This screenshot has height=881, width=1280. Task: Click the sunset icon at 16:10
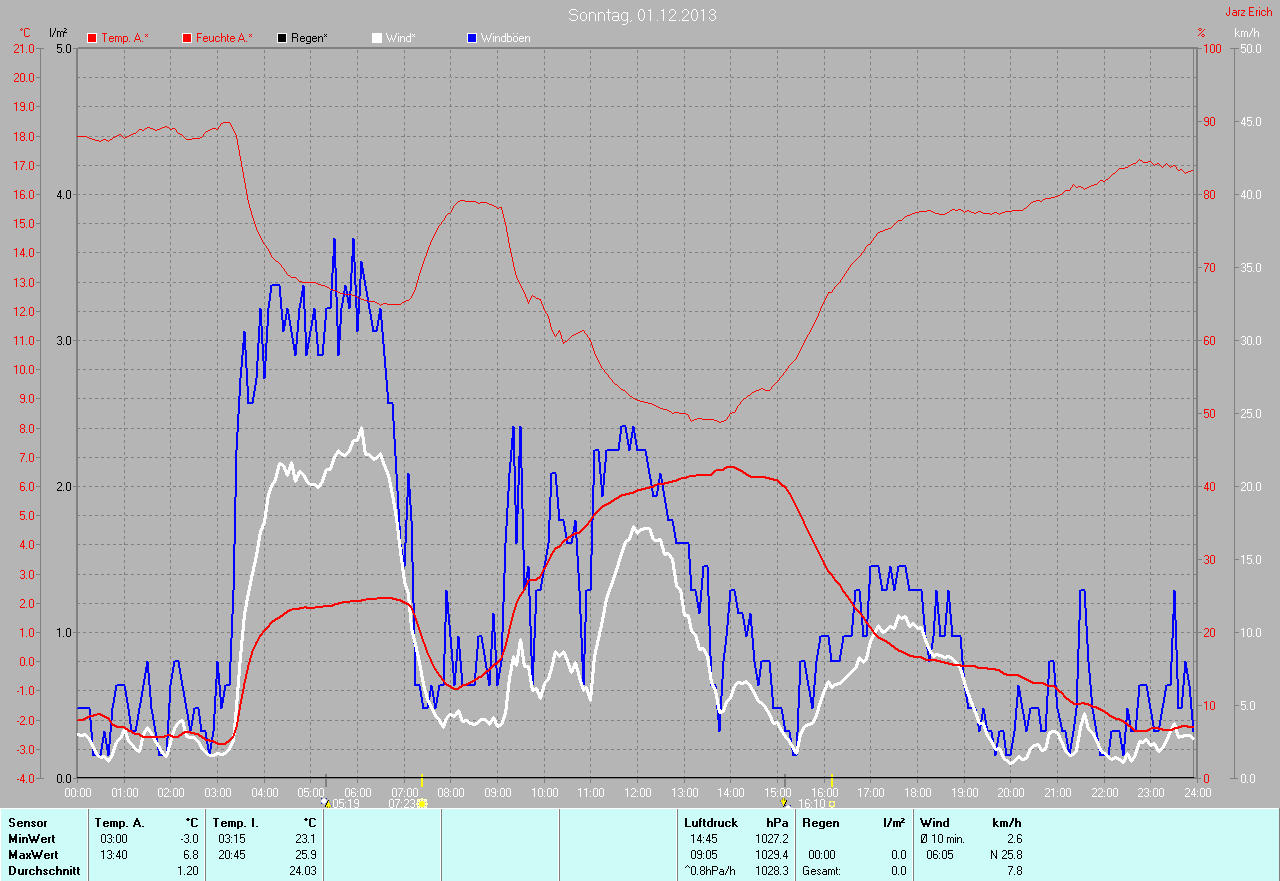pos(832,803)
